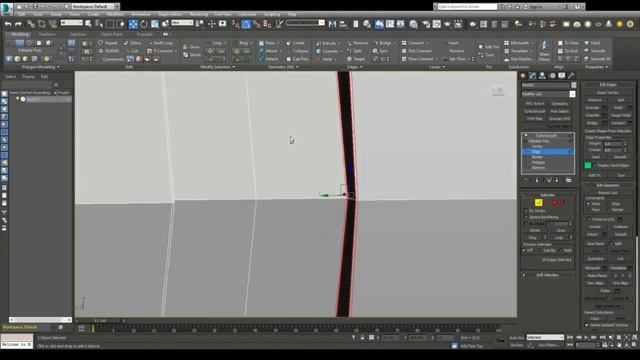Toggle the Ignore Backfacing checkbox
The width and height of the screenshot is (640, 360).
(526, 217)
